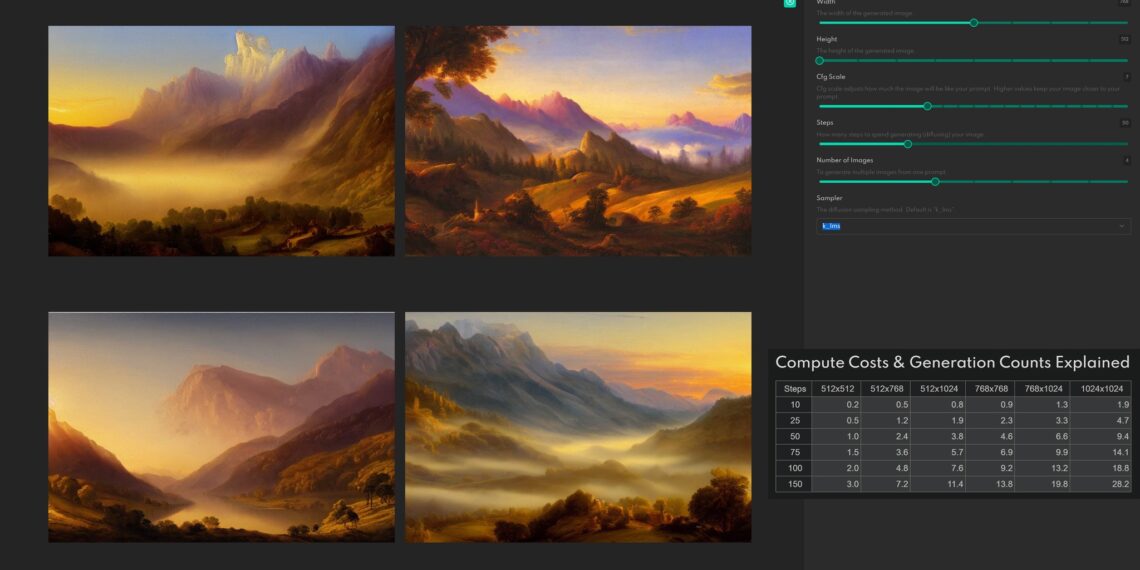Click the Steps value box beside Steps slider
The height and width of the screenshot is (570, 1140).
pyautogui.click(x=1125, y=123)
